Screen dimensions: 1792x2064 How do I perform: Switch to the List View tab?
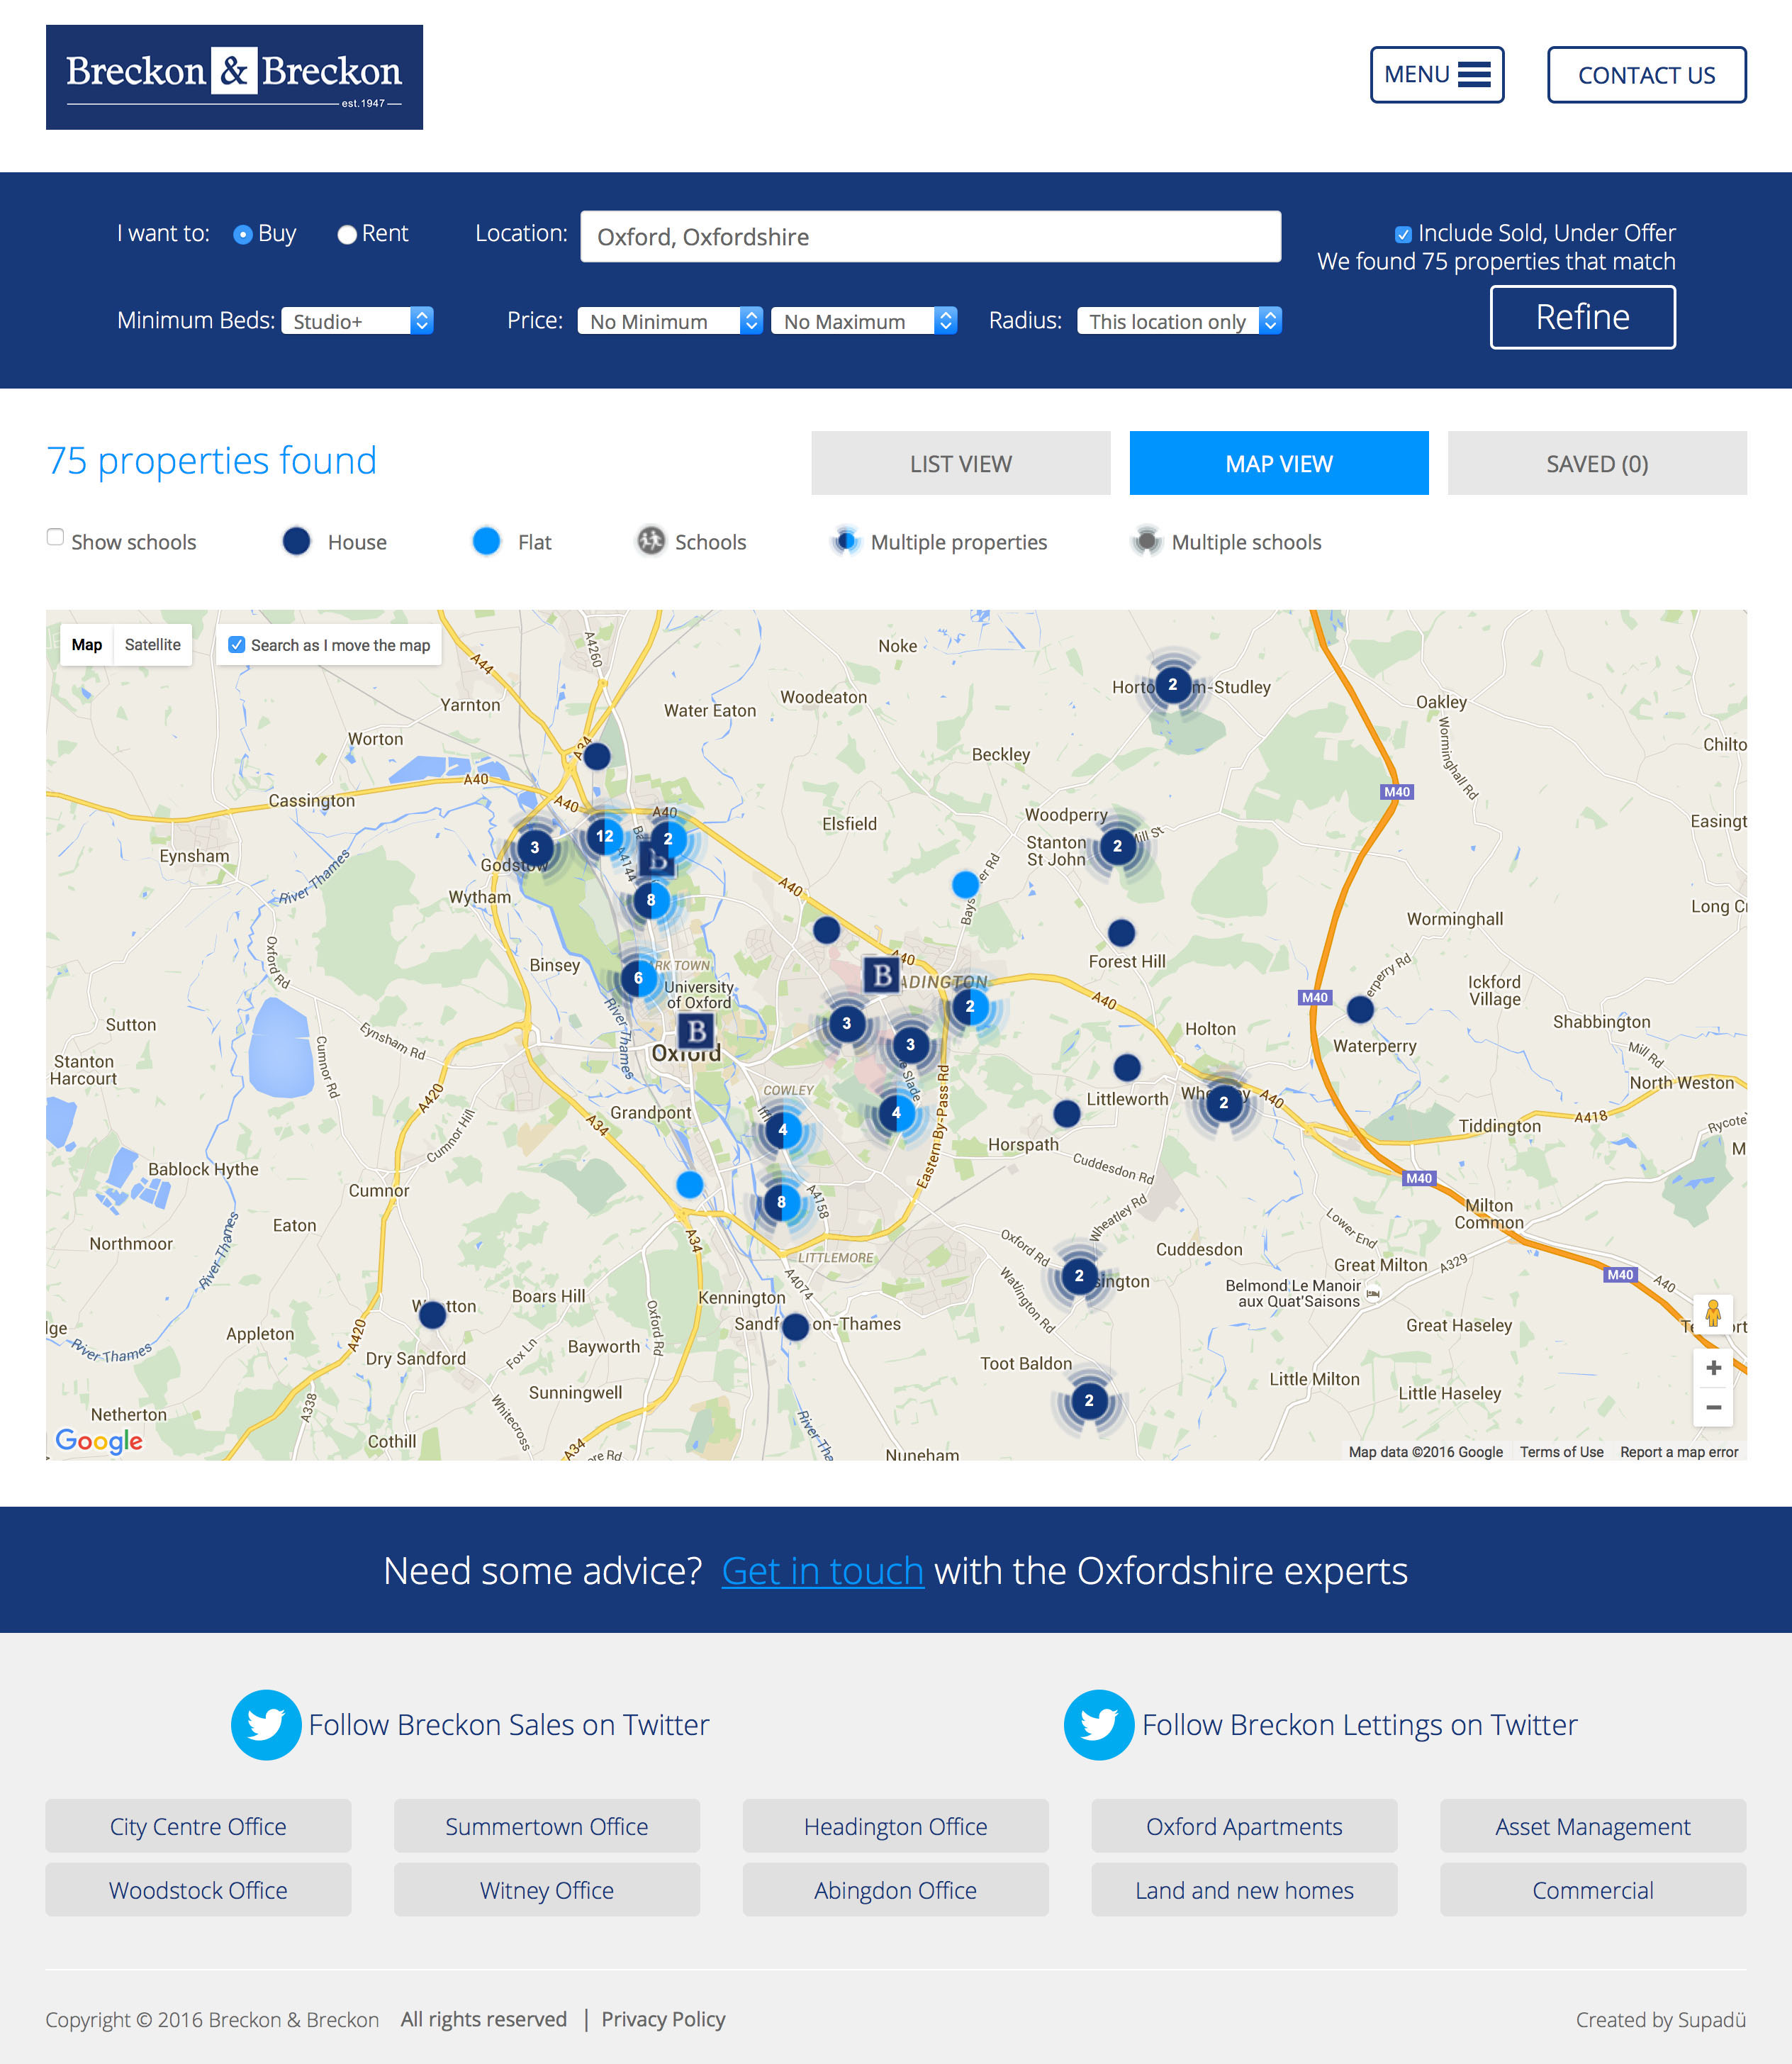[x=960, y=464]
